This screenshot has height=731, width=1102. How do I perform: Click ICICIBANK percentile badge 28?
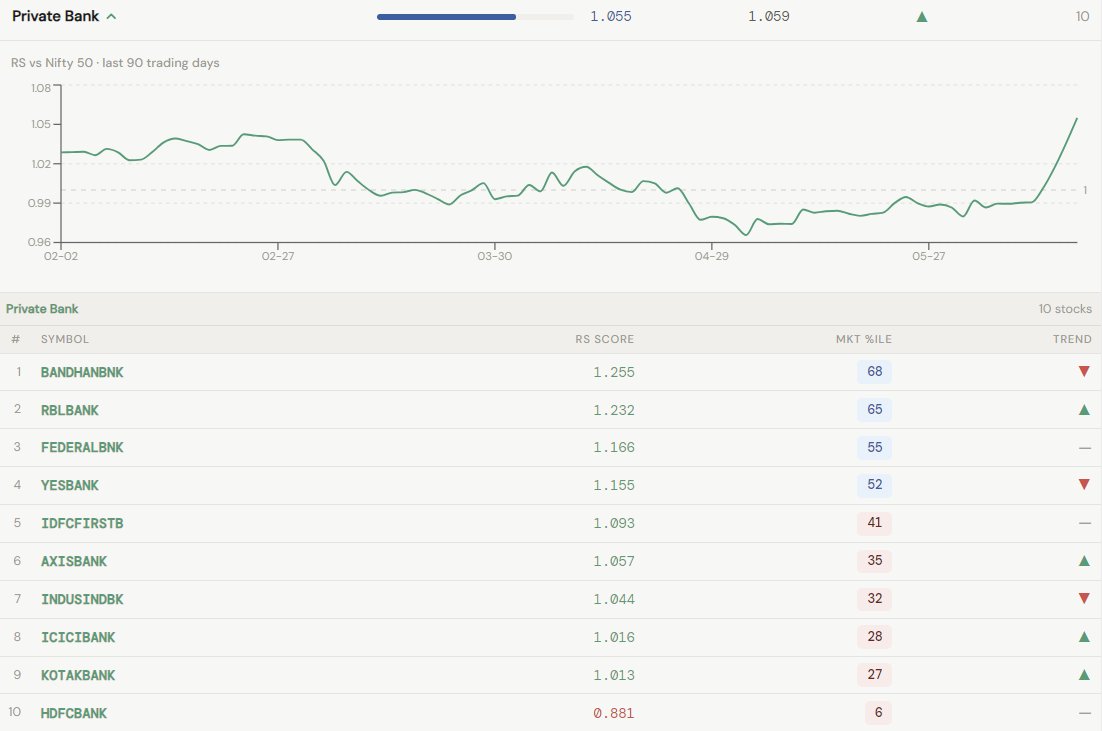pos(874,636)
